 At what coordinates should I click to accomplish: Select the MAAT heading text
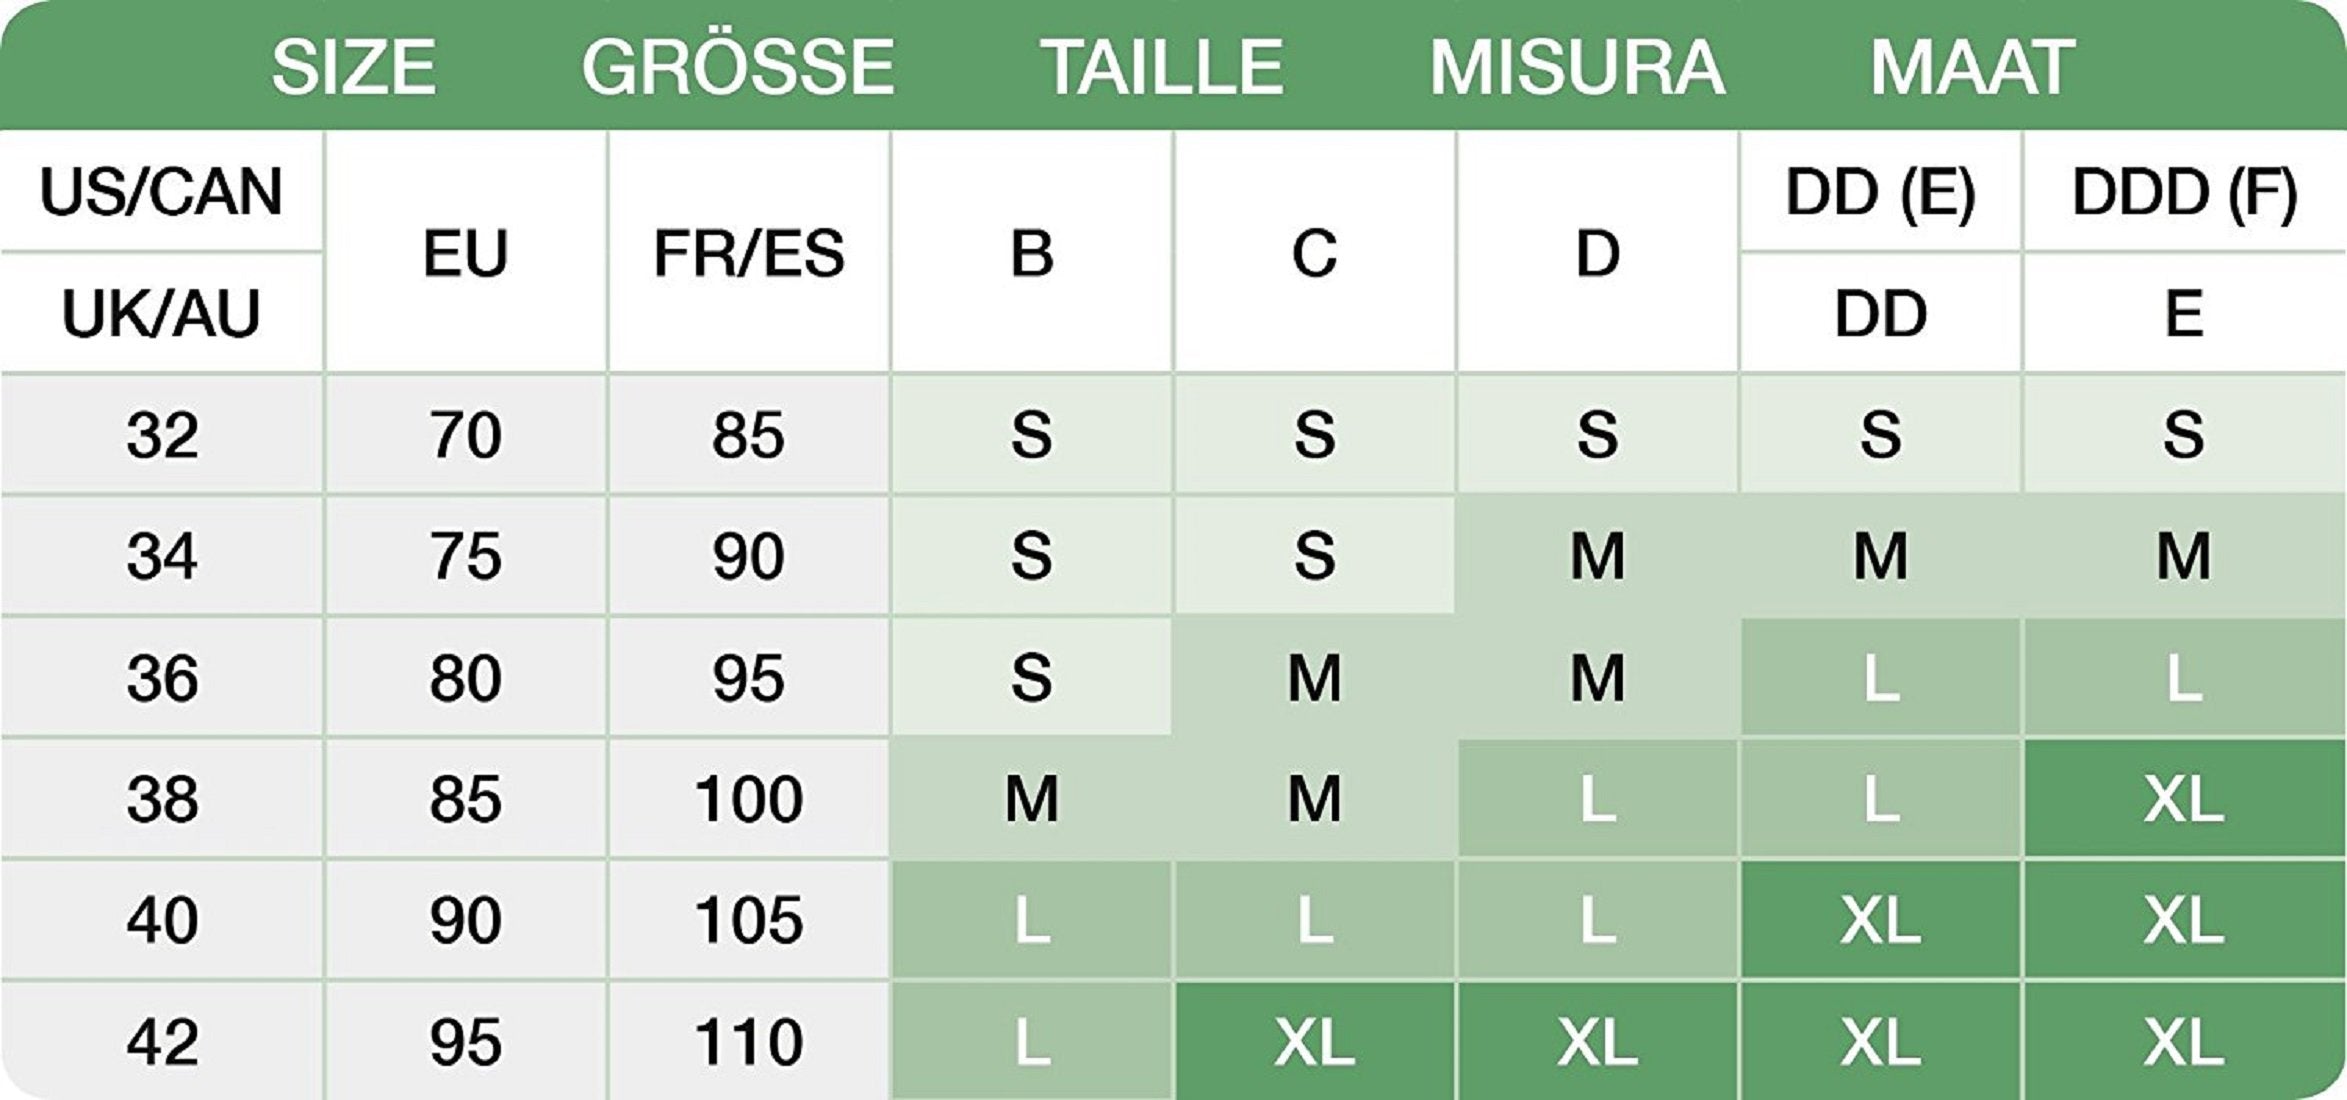pyautogui.click(x=1972, y=67)
